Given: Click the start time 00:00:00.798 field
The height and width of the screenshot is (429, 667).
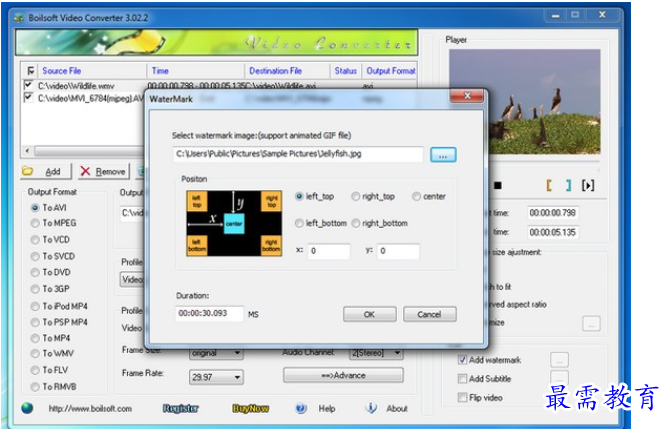Looking at the screenshot, I should tap(553, 213).
